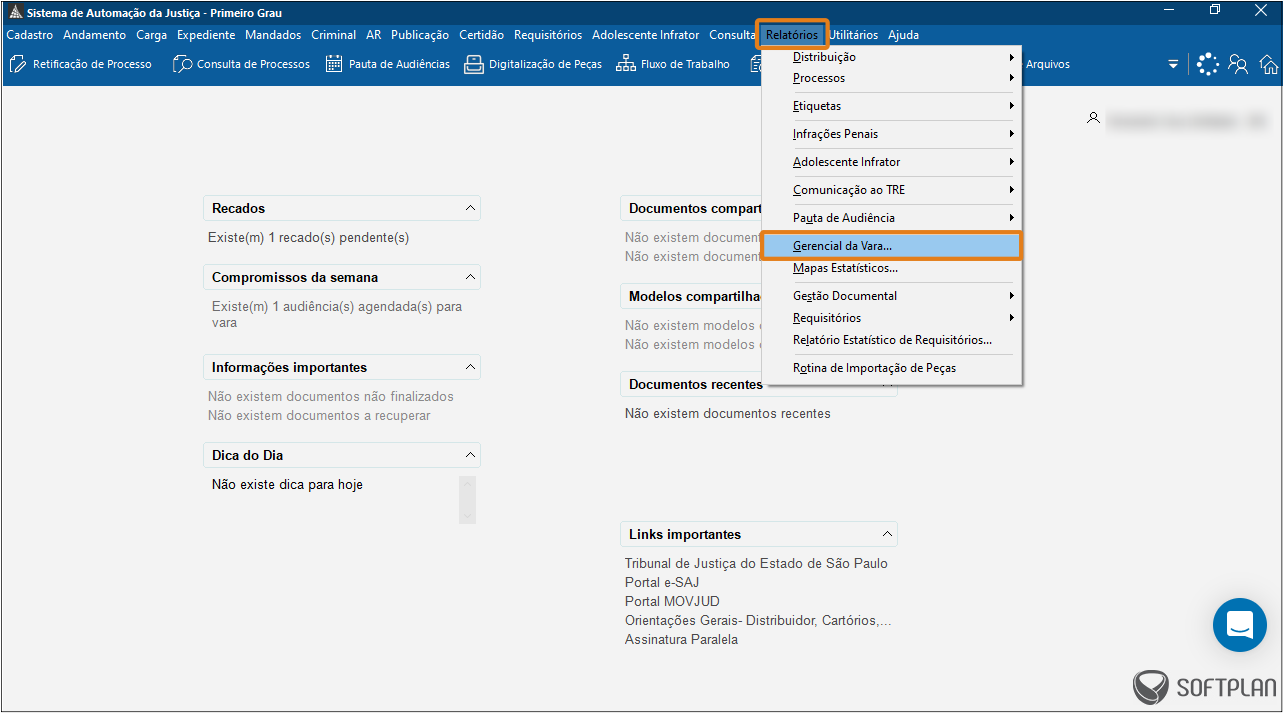Open the Carga menu
The width and height of the screenshot is (1283, 713).
(152, 35)
